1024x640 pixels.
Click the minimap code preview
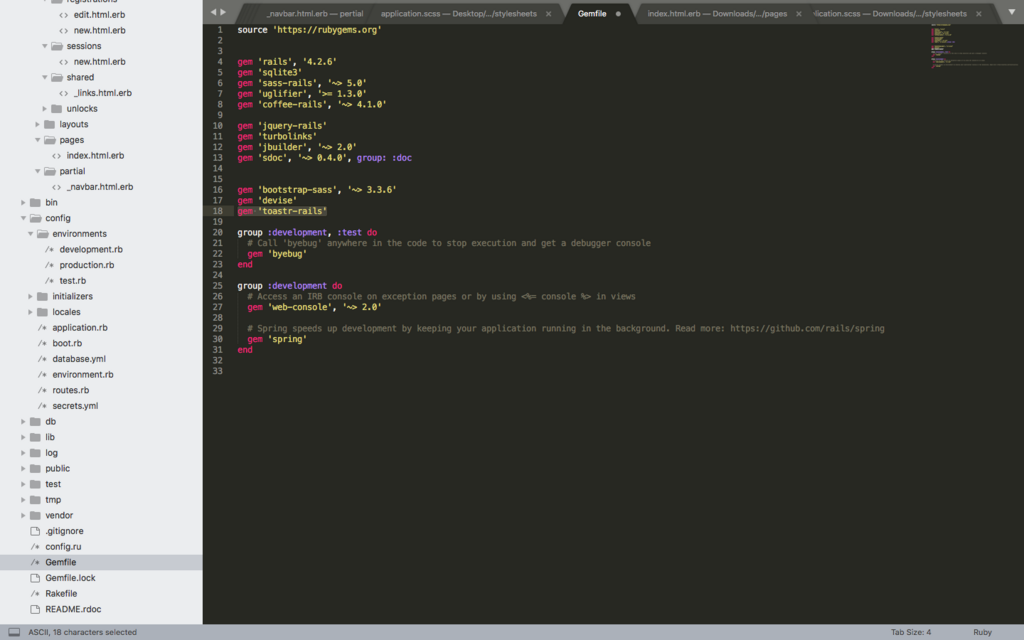tap(973, 46)
